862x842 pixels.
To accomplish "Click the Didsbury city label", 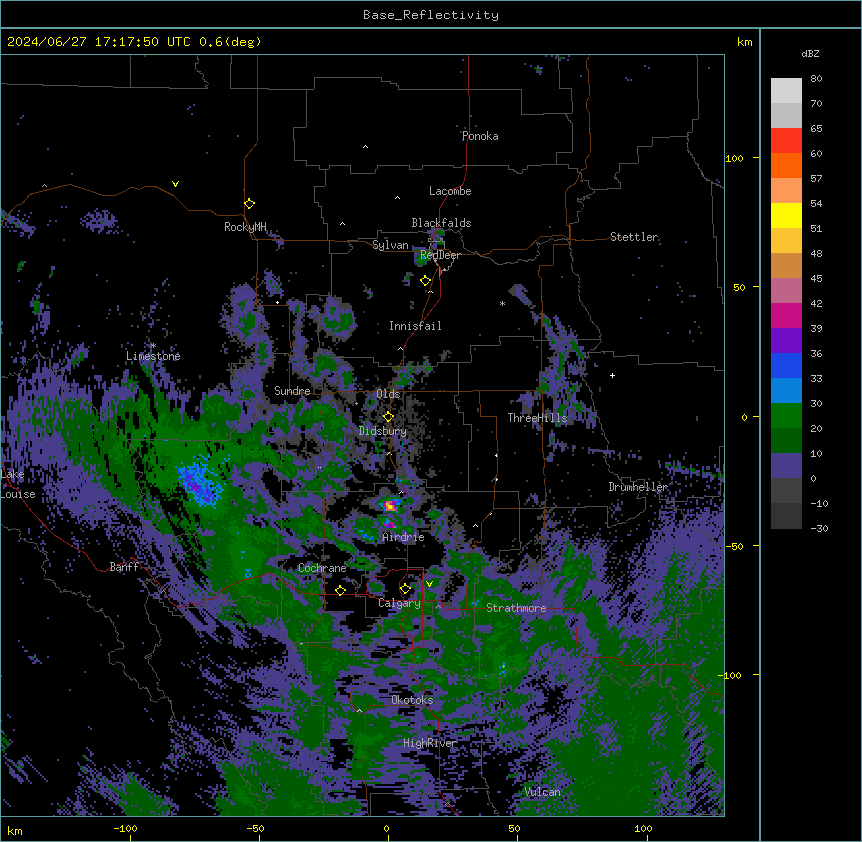I will click(383, 431).
